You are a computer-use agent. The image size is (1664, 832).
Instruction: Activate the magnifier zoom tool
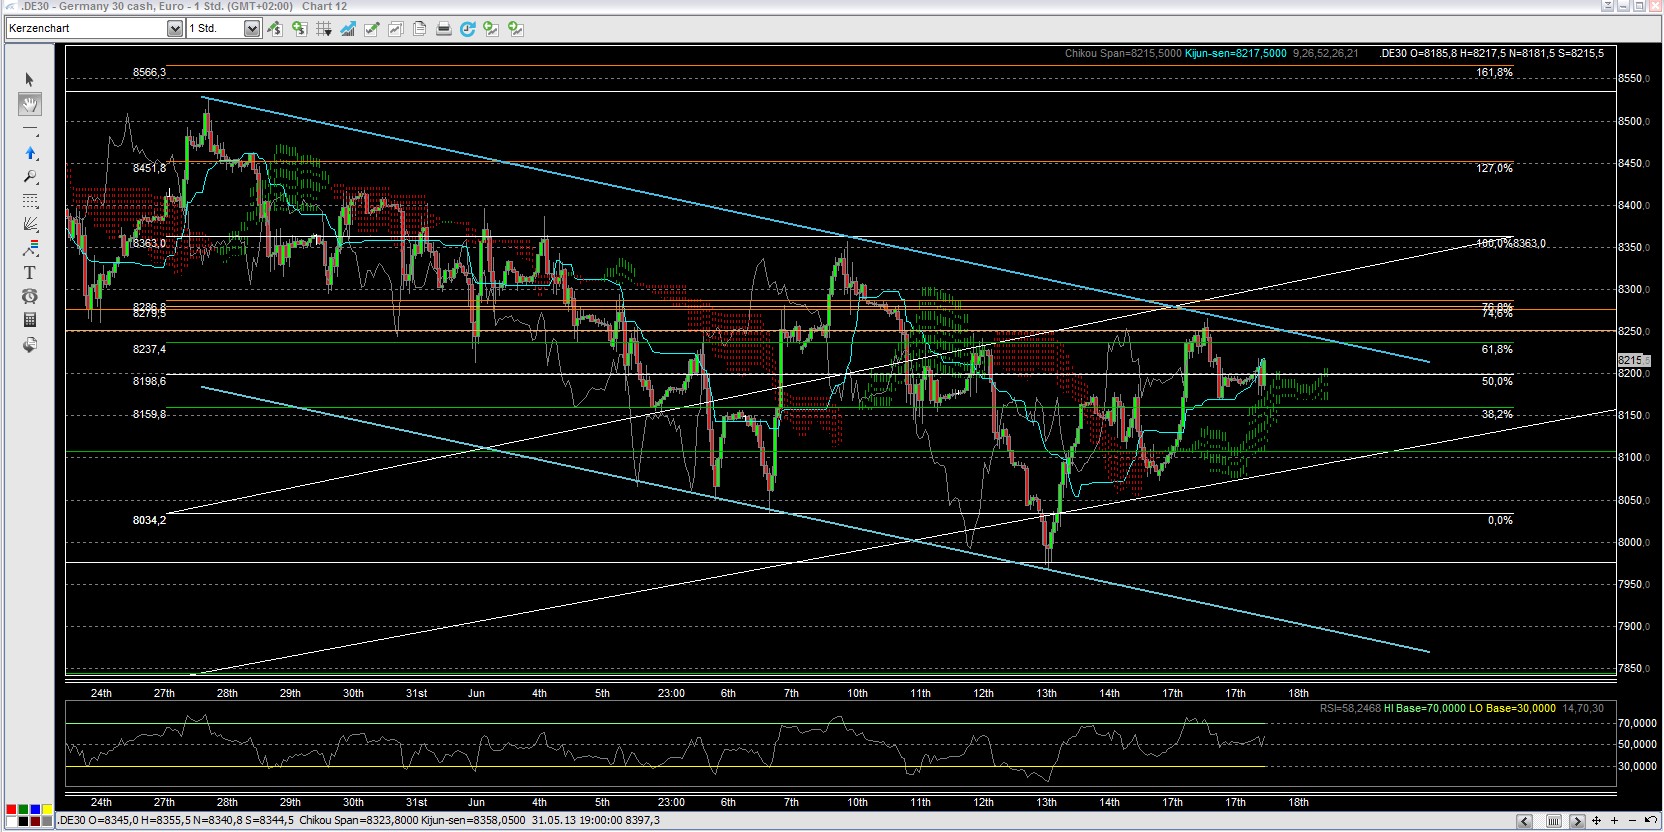point(30,177)
